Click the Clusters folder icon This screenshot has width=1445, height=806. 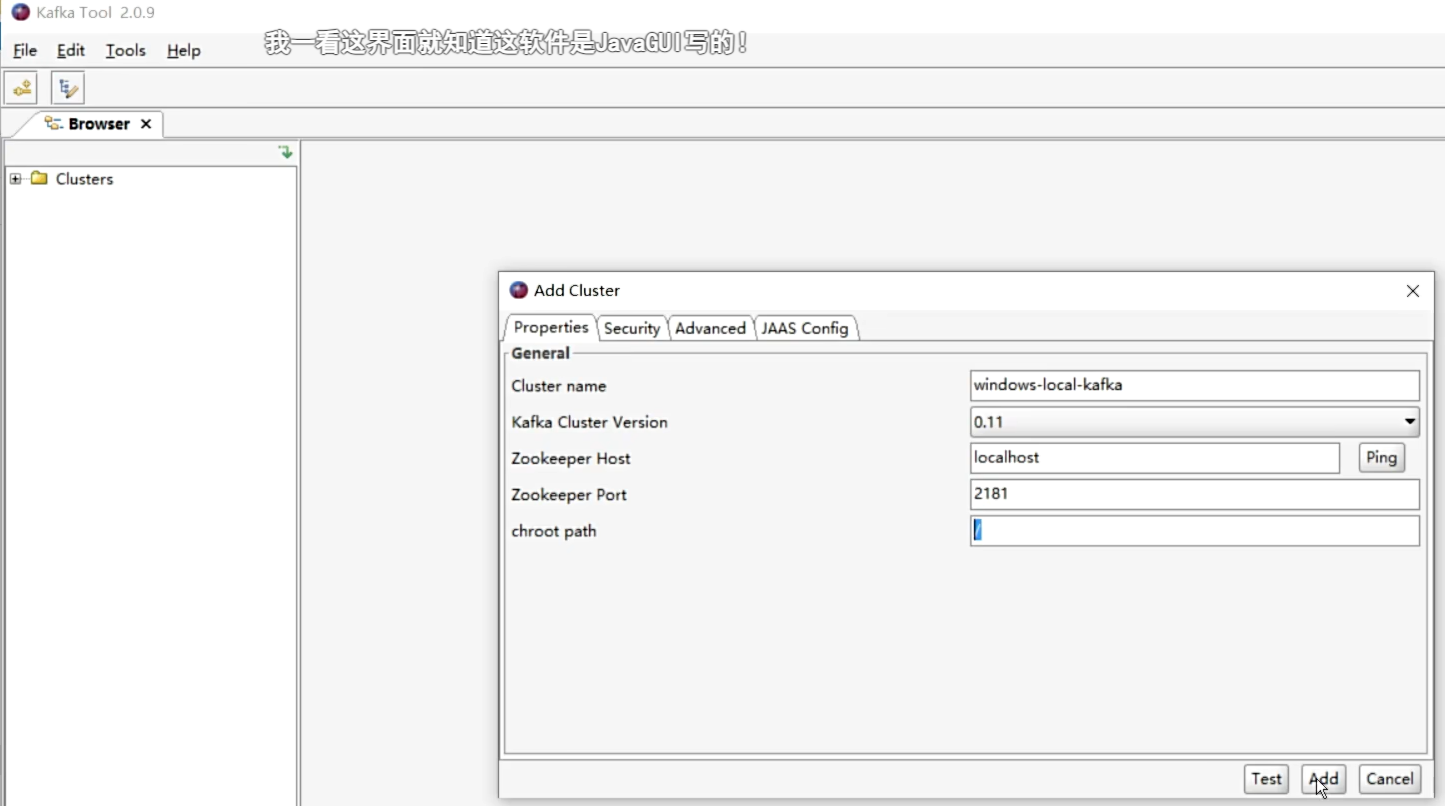pos(39,178)
